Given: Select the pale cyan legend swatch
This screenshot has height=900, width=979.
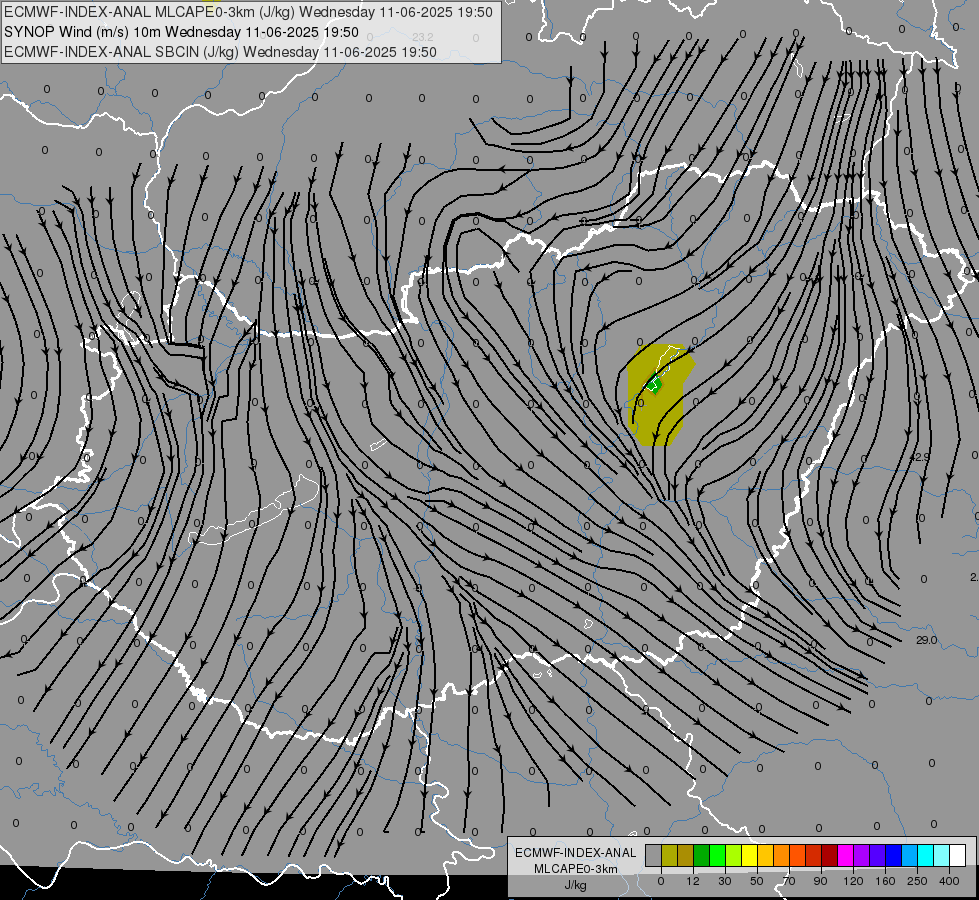Looking at the screenshot, I should click(942, 855).
